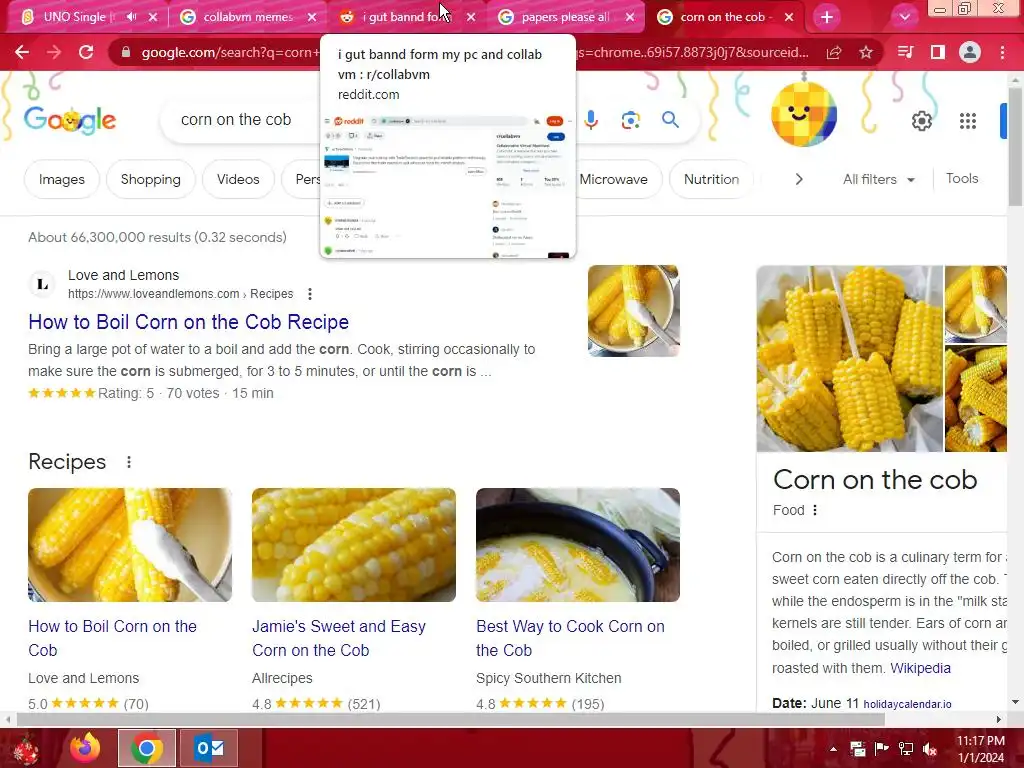Expand the All filters dropdown

tap(878, 179)
